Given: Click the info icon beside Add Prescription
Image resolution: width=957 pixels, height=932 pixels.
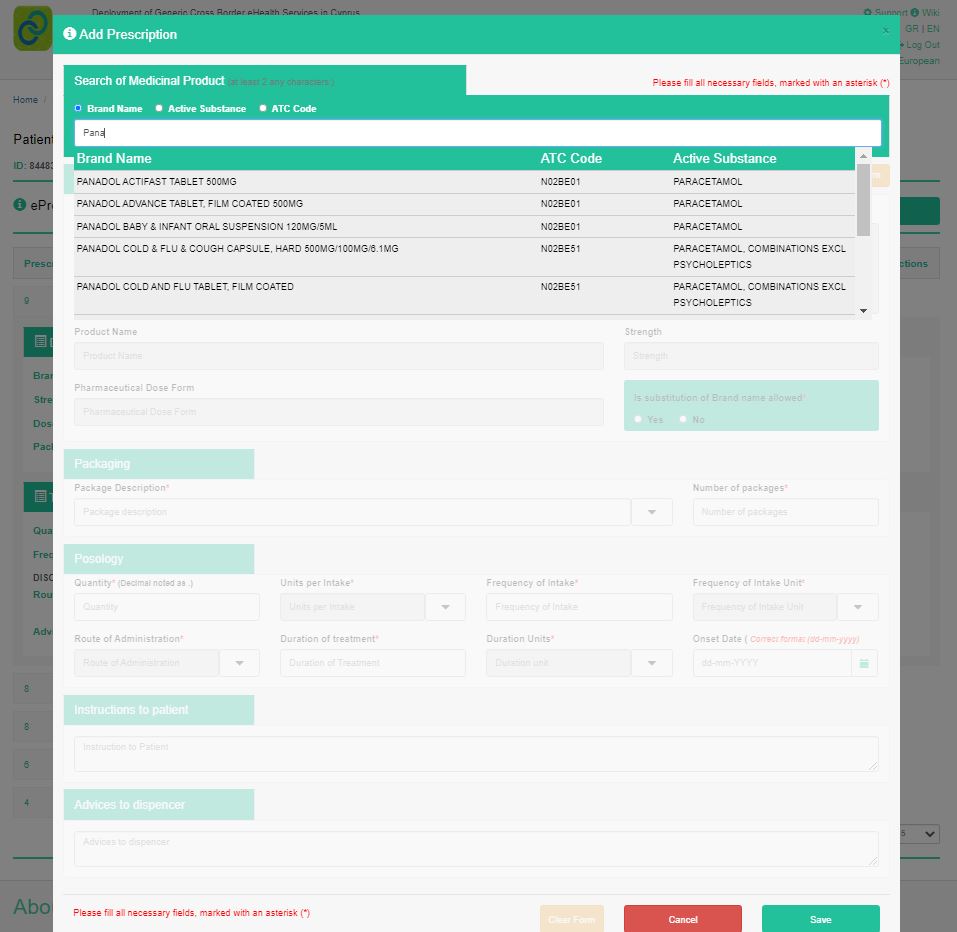Looking at the screenshot, I should (69, 34).
